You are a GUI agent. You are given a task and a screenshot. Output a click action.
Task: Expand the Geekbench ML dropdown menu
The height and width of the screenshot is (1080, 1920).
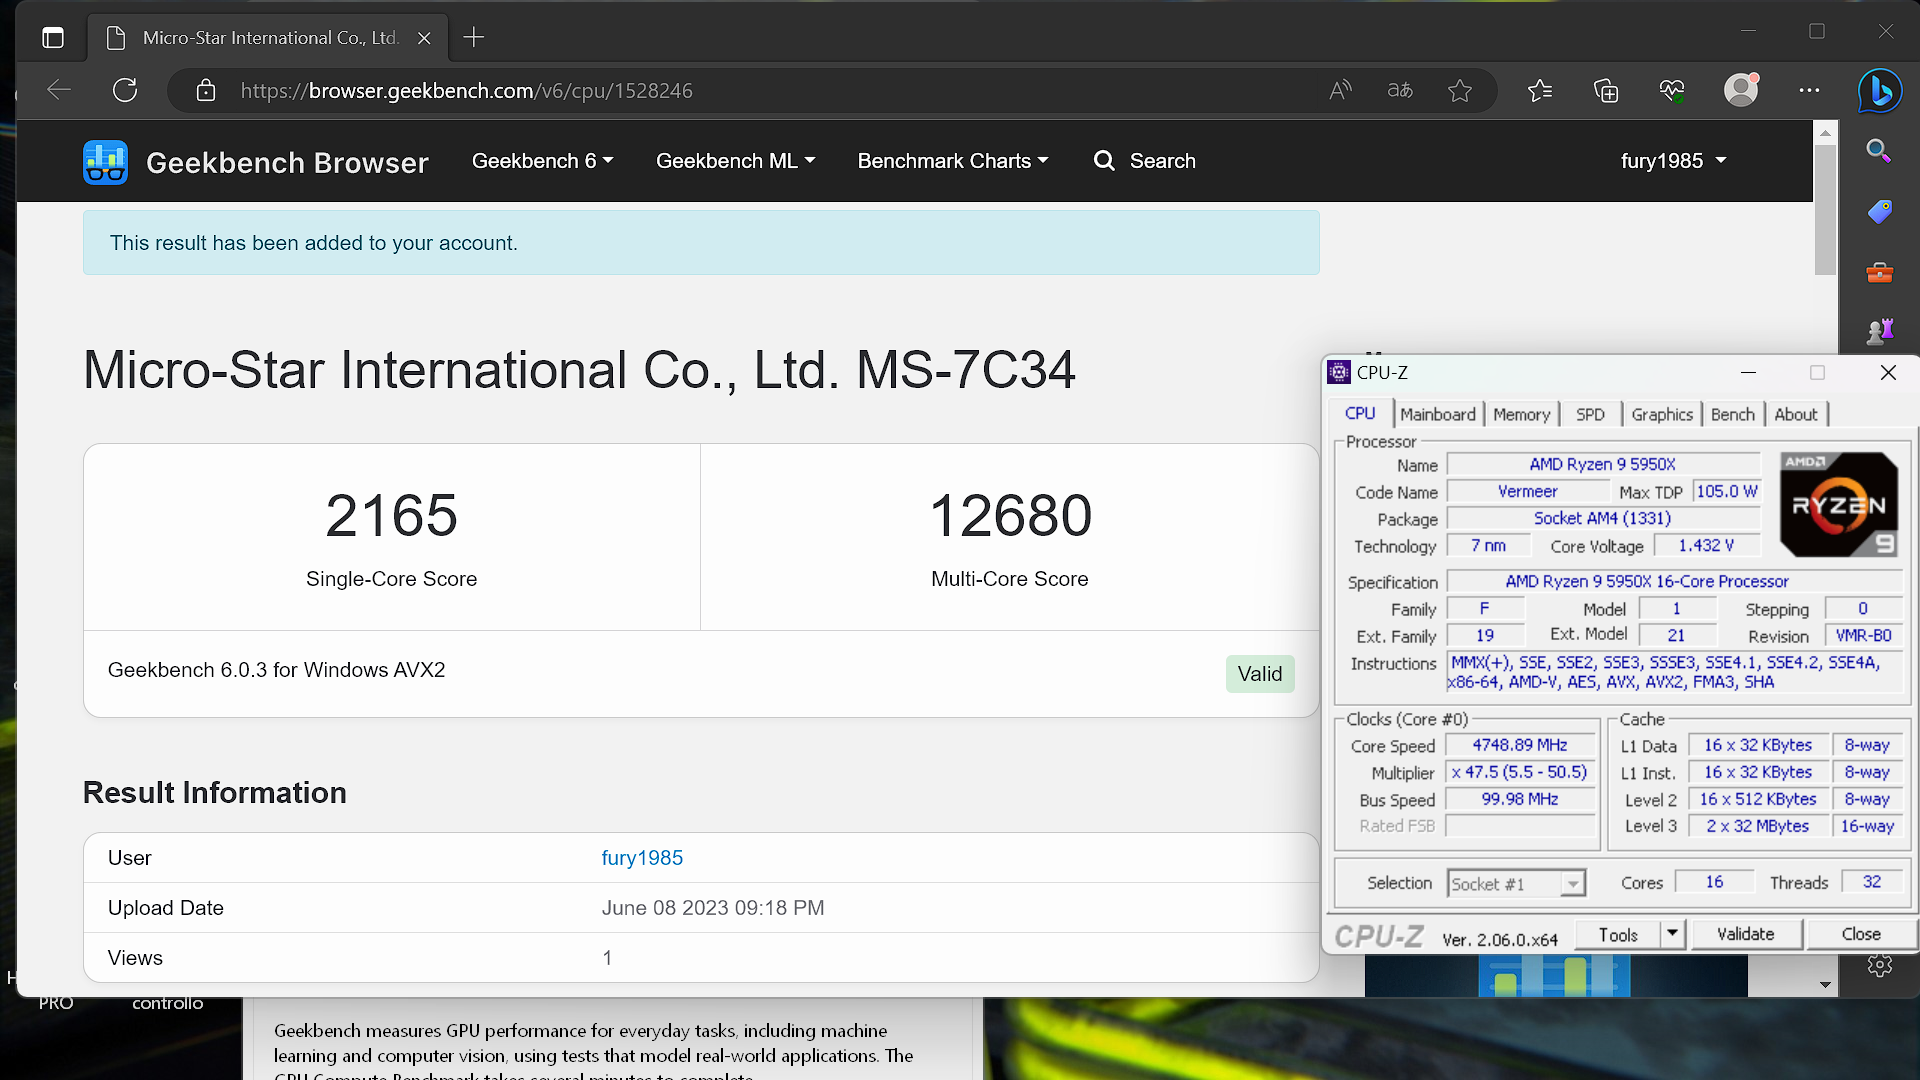pyautogui.click(x=735, y=161)
